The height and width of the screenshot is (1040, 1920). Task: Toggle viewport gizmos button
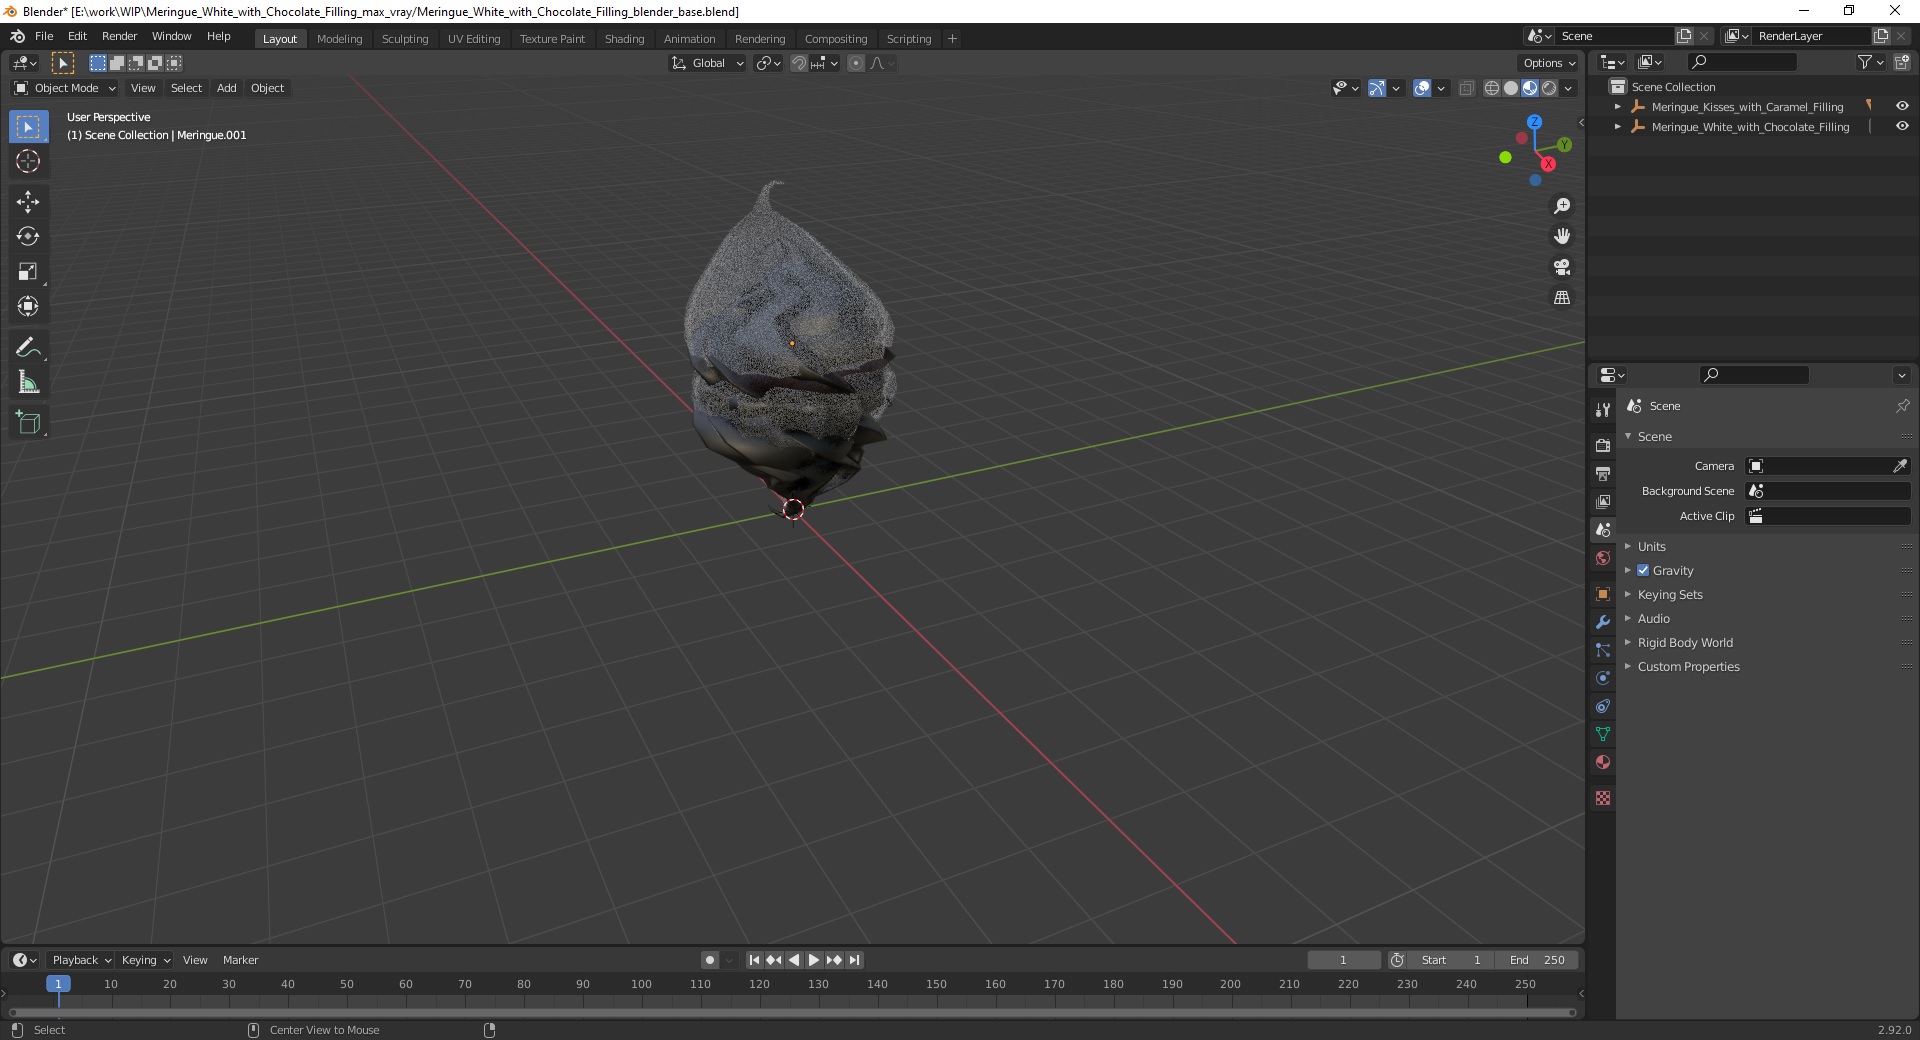pyautogui.click(x=1377, y=88)
